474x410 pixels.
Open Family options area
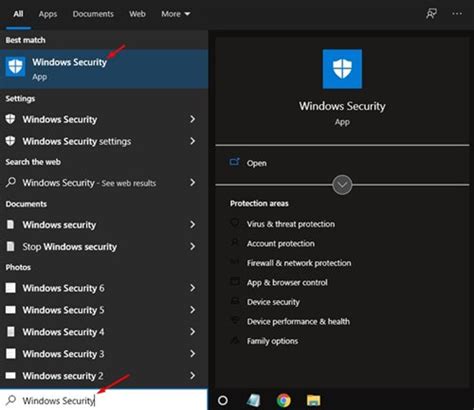pyautogui.click(x=272, y=341)
